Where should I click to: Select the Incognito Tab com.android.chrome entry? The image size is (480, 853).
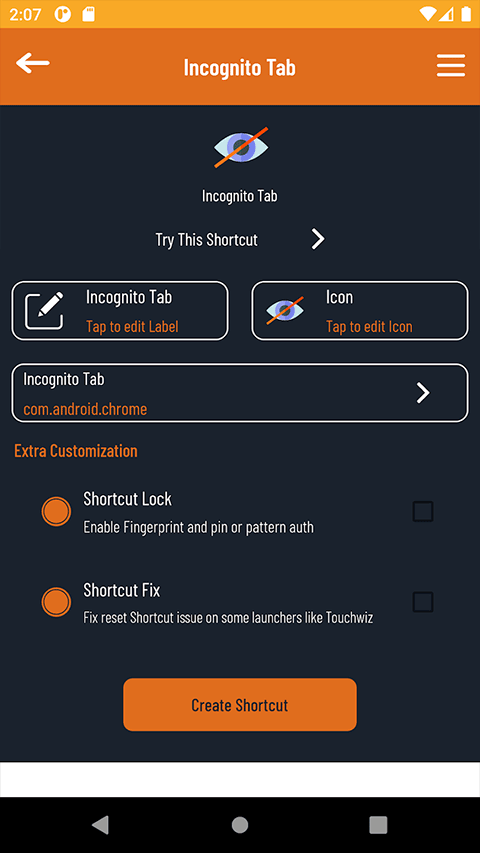240,393
